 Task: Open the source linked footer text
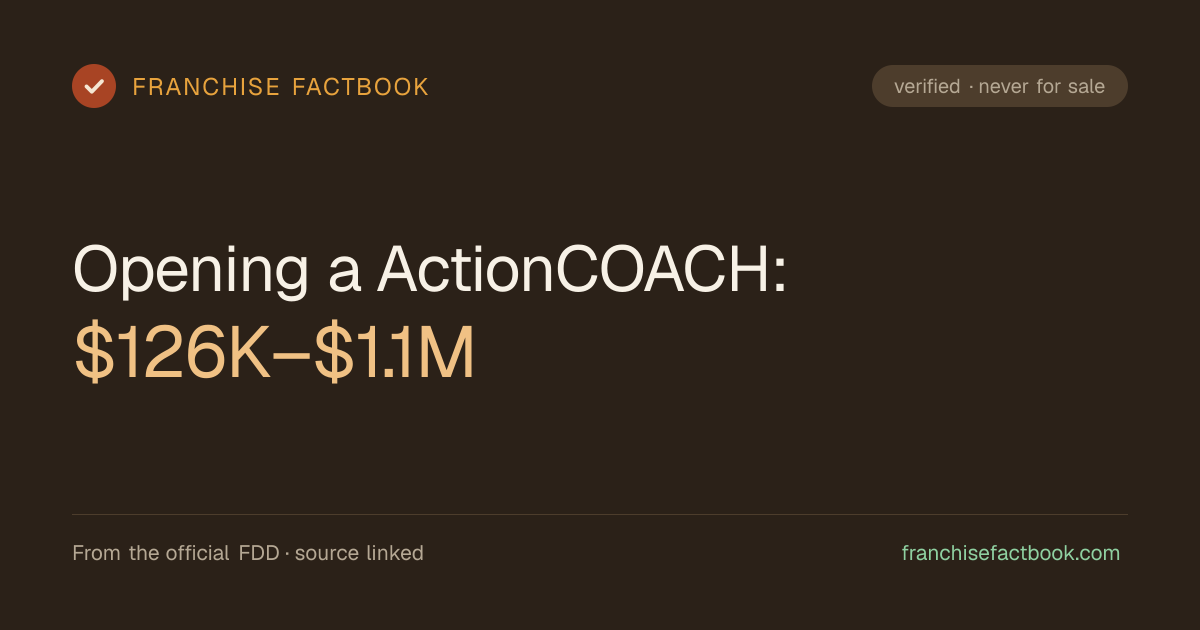359,553
